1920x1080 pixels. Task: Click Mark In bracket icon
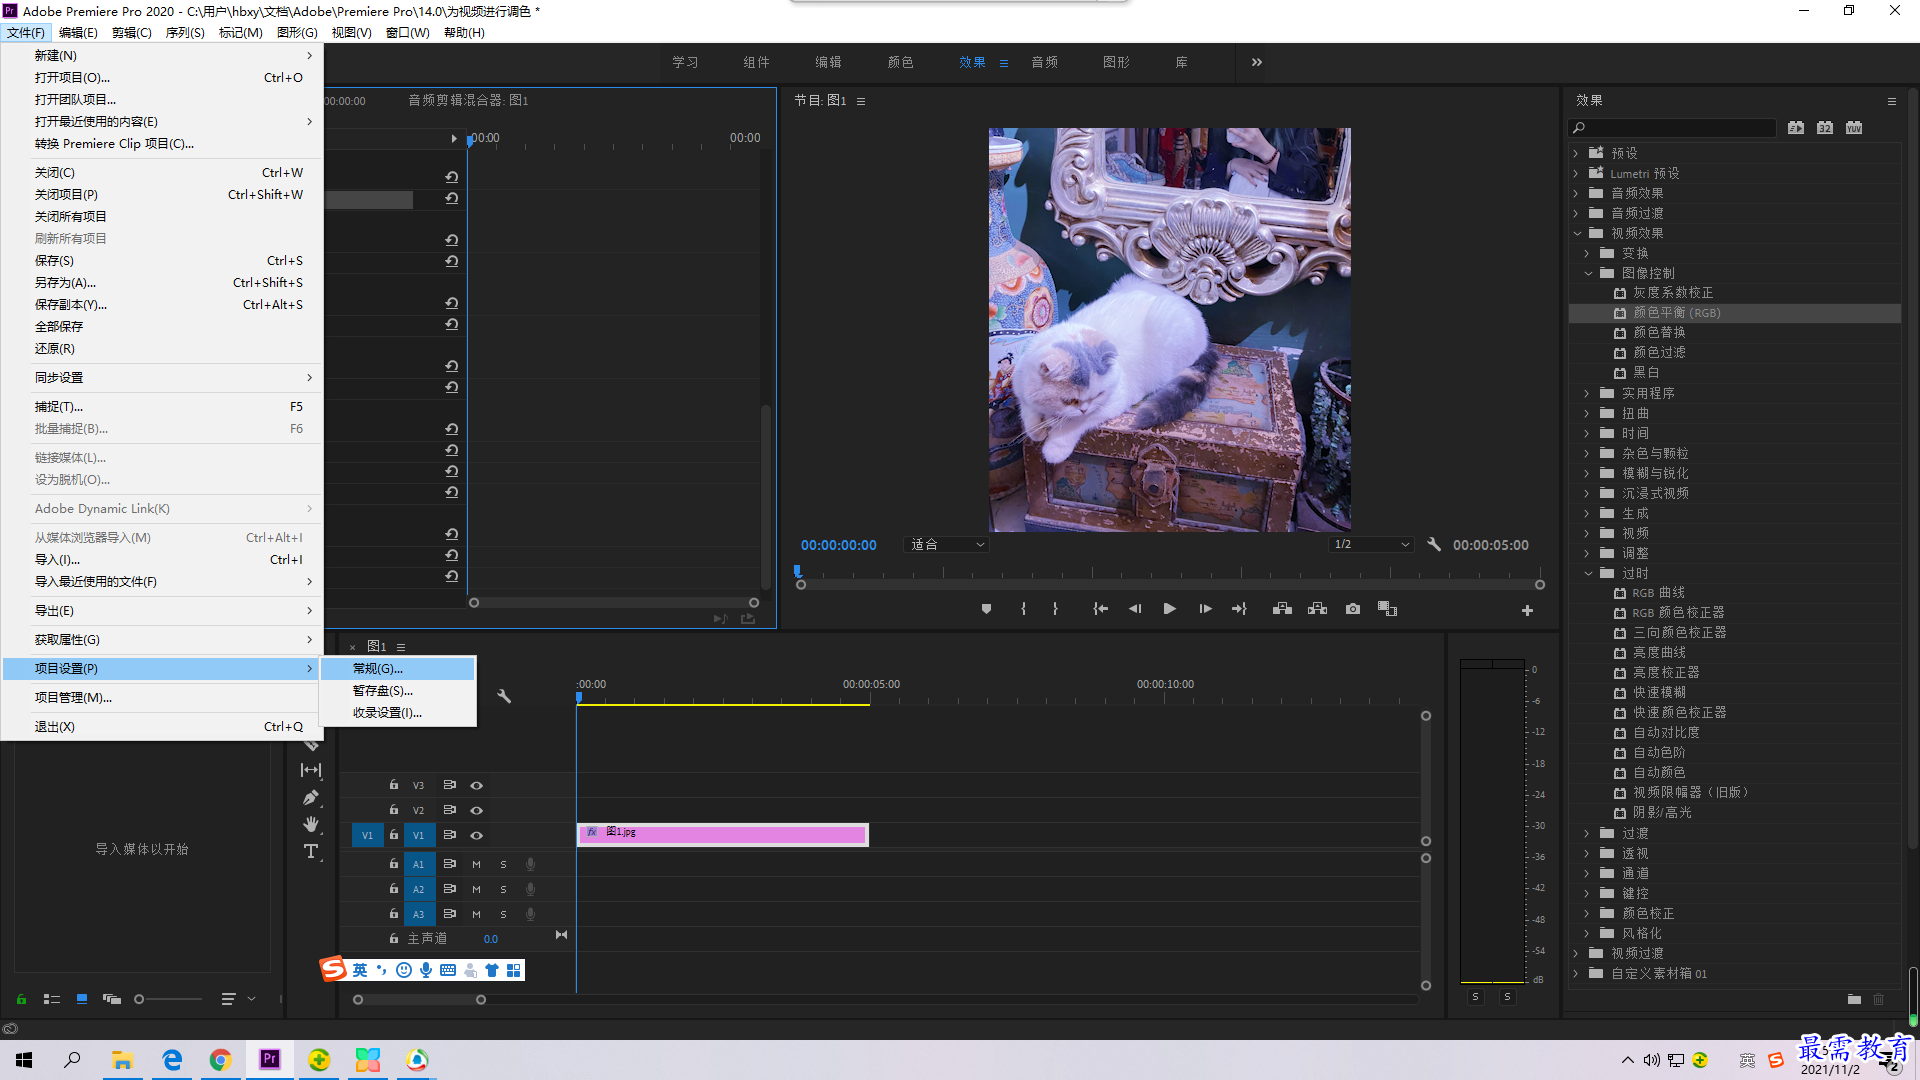[1023, 609]
